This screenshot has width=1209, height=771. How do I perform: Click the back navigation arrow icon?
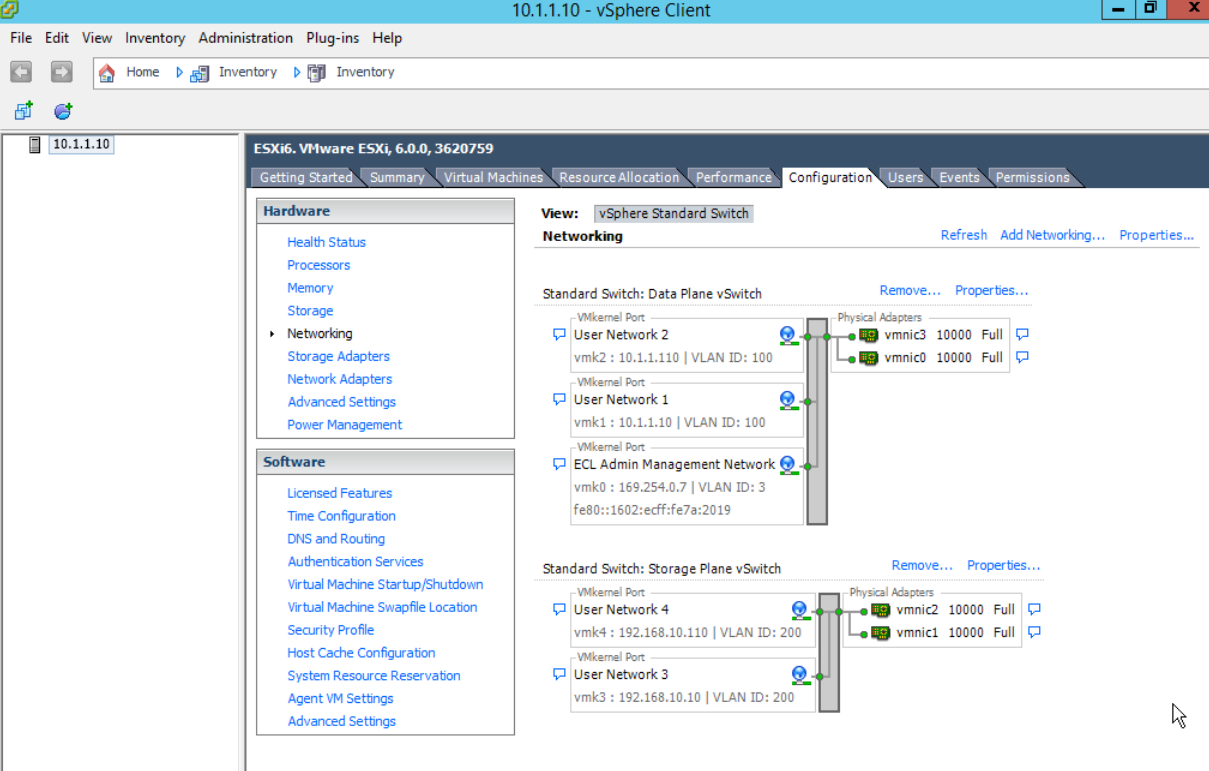coord(20,71)
